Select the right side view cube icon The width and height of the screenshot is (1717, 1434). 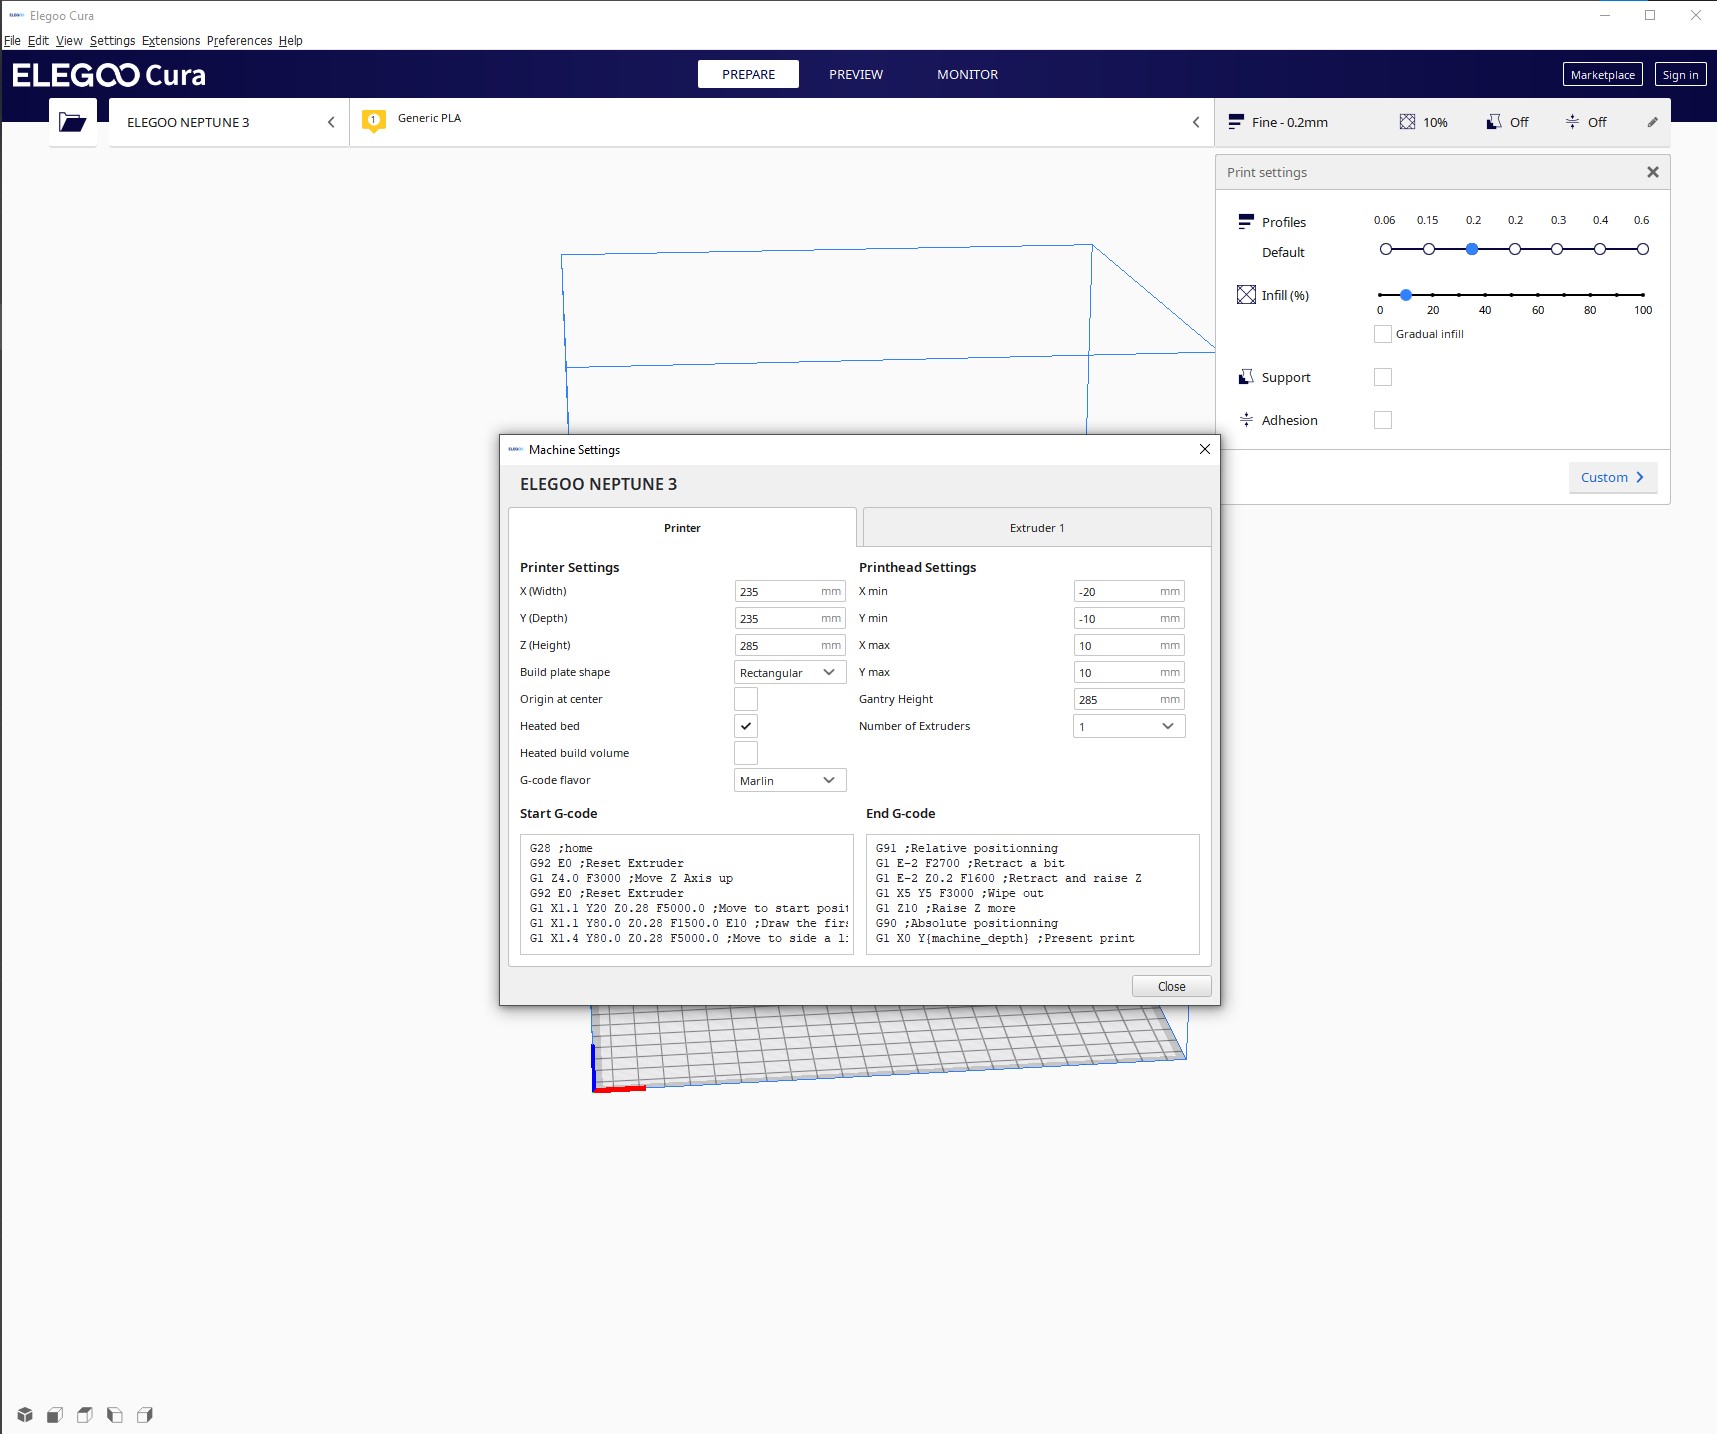[145, 1414]
